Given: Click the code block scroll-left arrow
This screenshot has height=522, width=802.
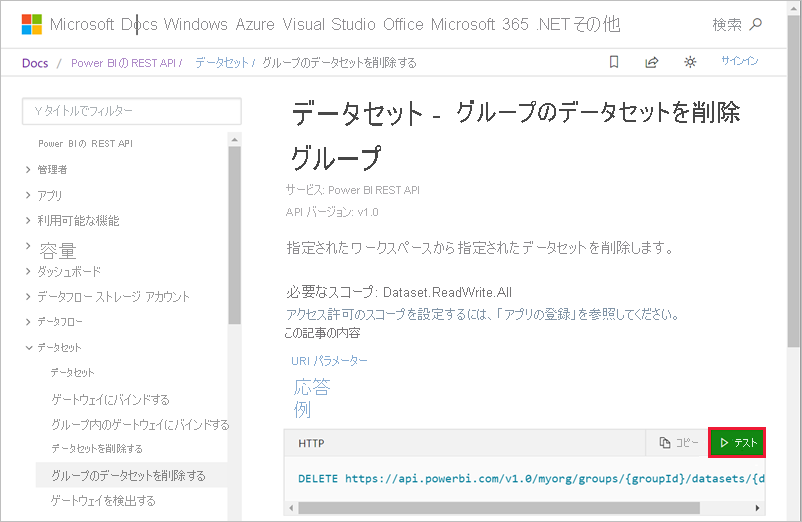Looking at the screenshot, I should tap(291, 508).
